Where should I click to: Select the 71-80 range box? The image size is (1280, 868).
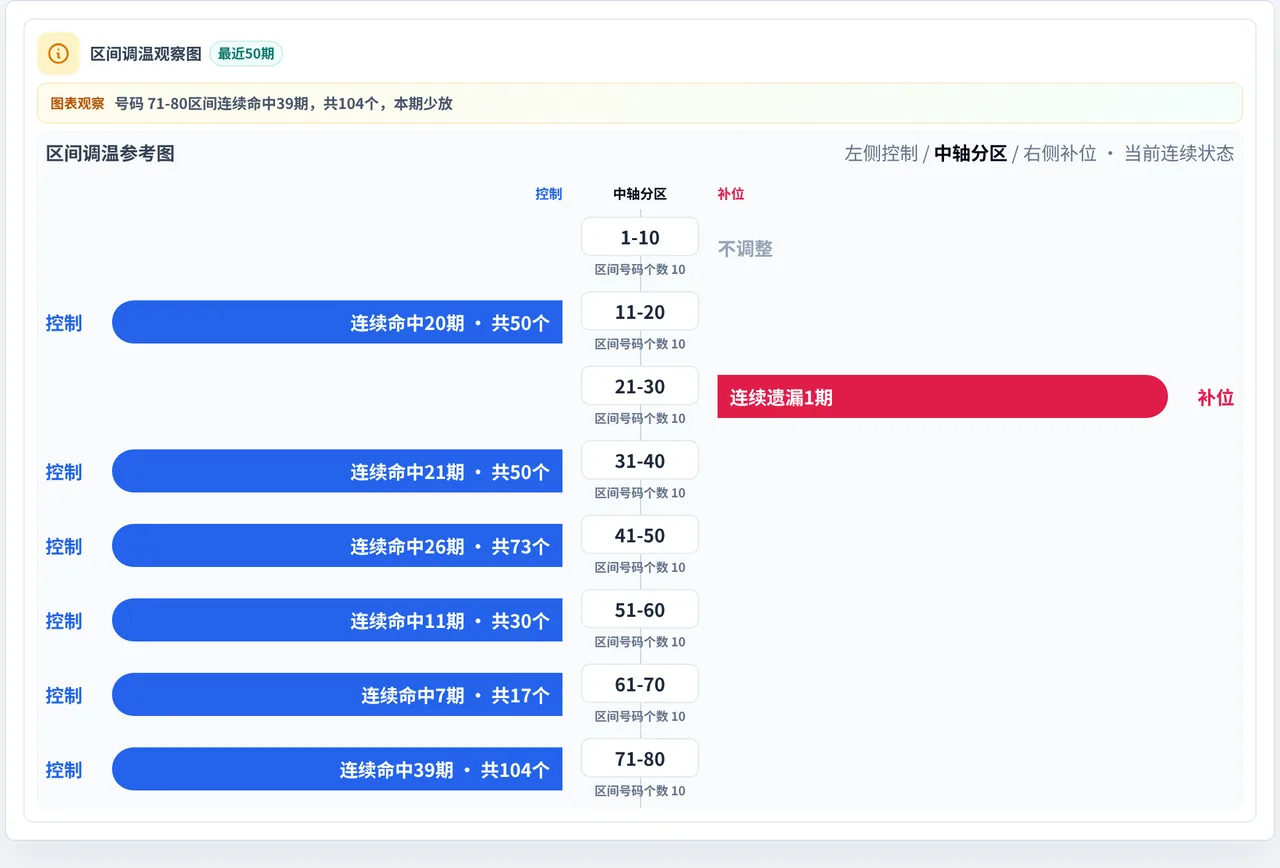coord(640,759)
